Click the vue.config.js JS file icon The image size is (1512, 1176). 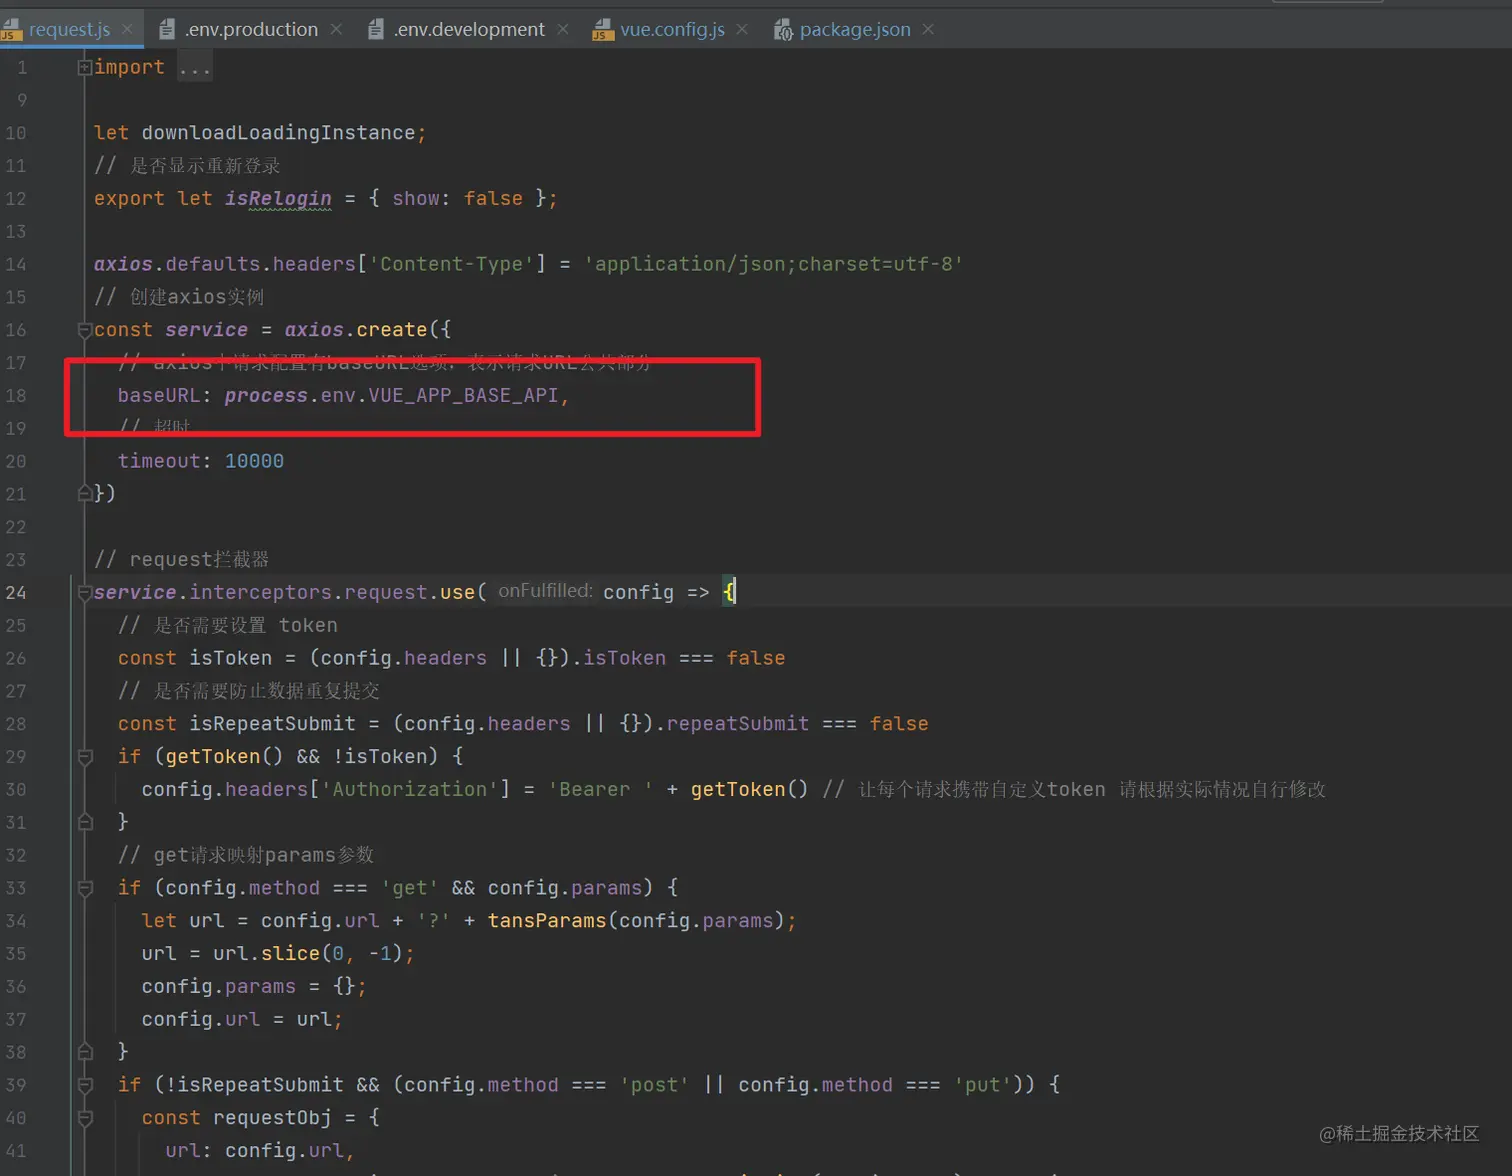pos(601,30)
